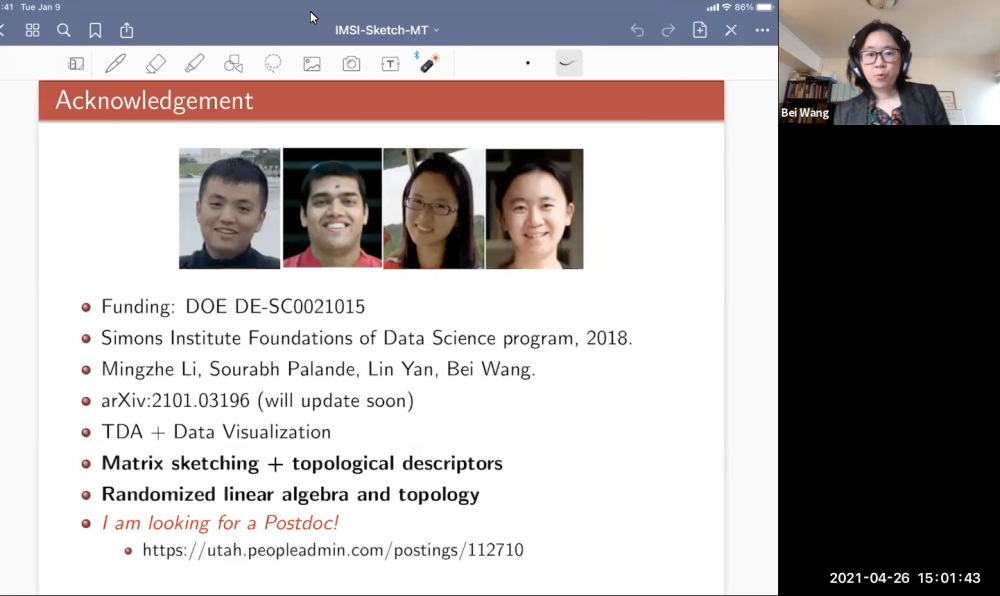Add a new page

tap(700, 30)
